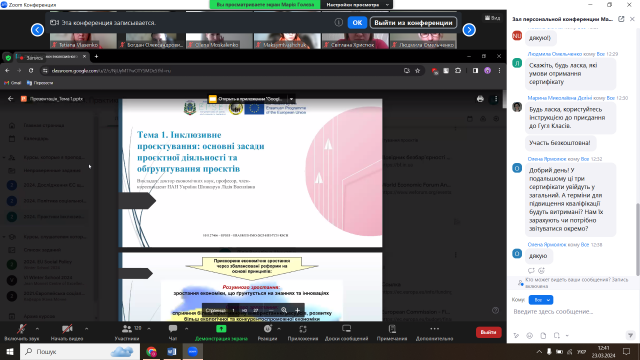The image size is (640, 360).
Task: Open the chat recipient dropdown
Action: (541, 300)
